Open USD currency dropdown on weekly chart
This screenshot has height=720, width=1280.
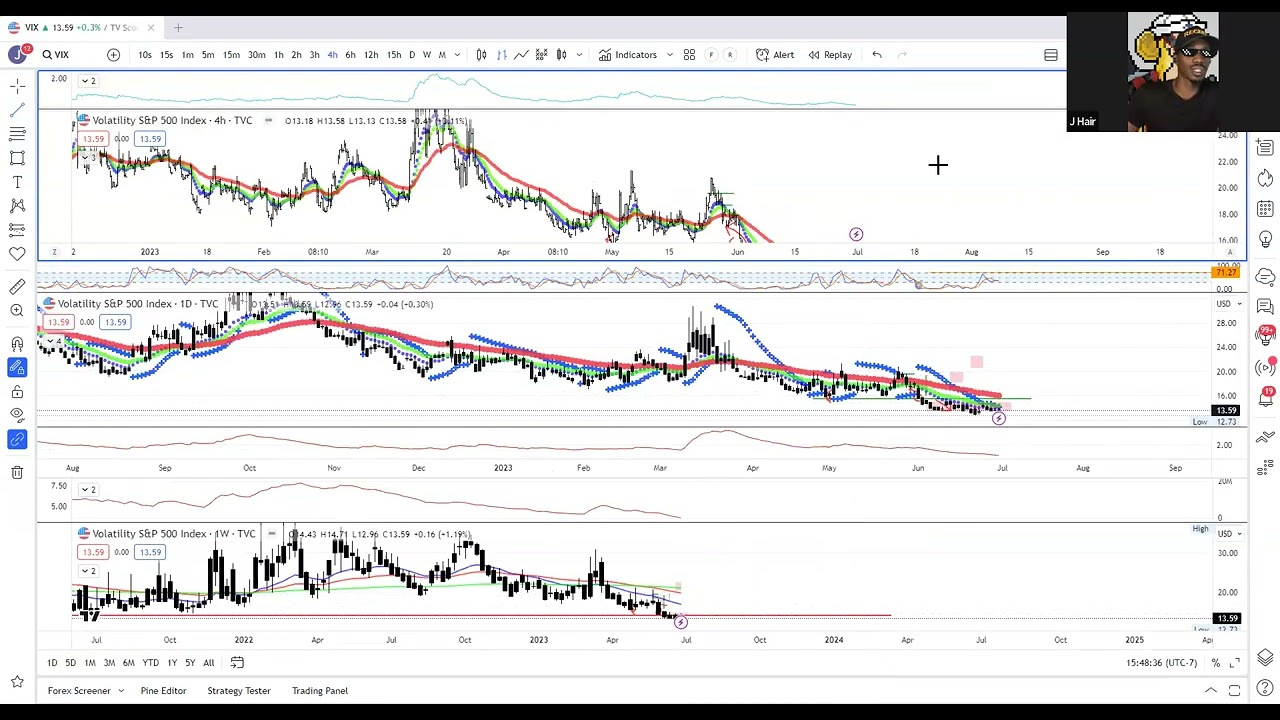point(1228,533)
